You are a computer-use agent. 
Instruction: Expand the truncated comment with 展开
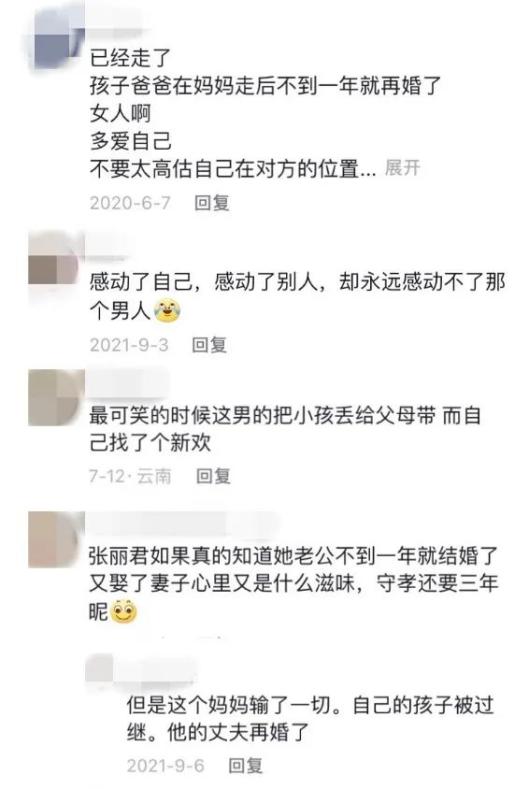point(402,168)
